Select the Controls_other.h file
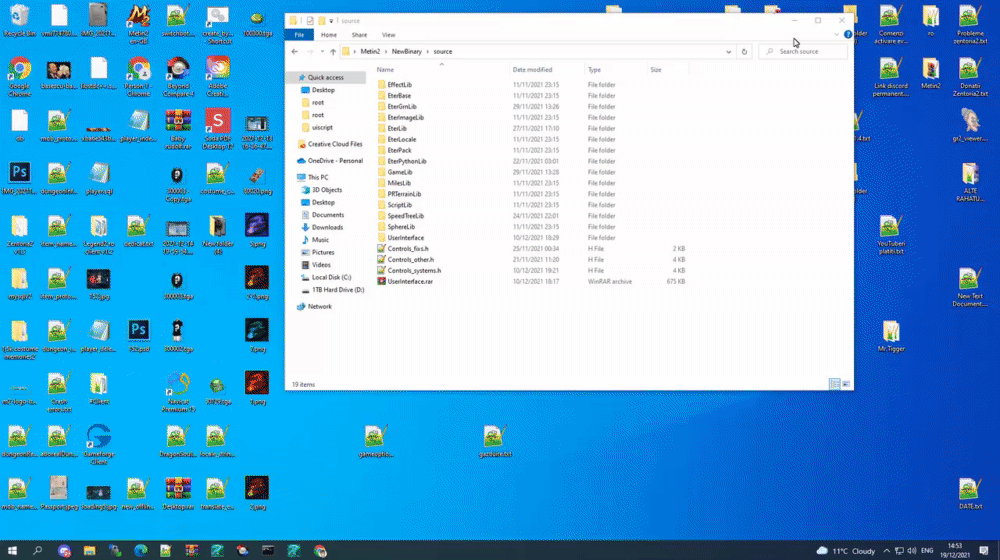Image resolution: width=1000 pixels, height=560 pixels. [x=410, y=260]
